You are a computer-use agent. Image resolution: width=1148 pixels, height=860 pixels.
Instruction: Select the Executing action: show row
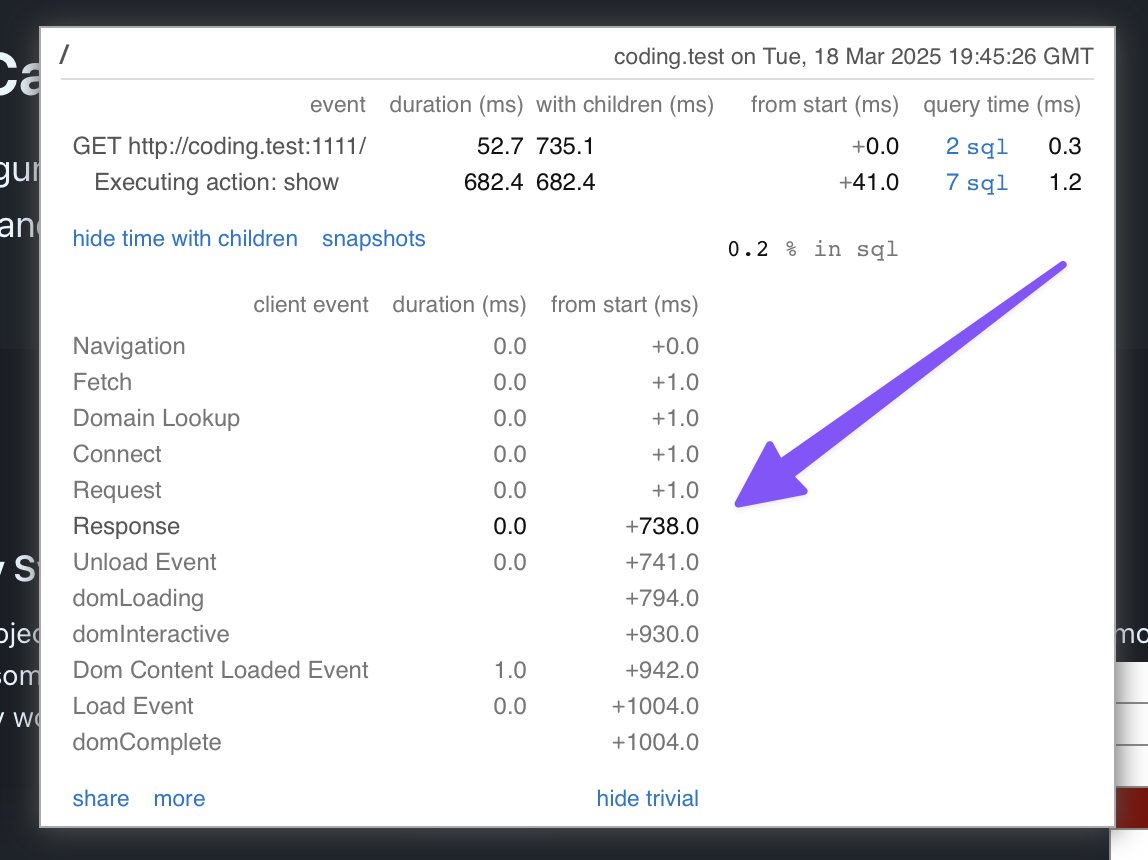coord(577,182)
